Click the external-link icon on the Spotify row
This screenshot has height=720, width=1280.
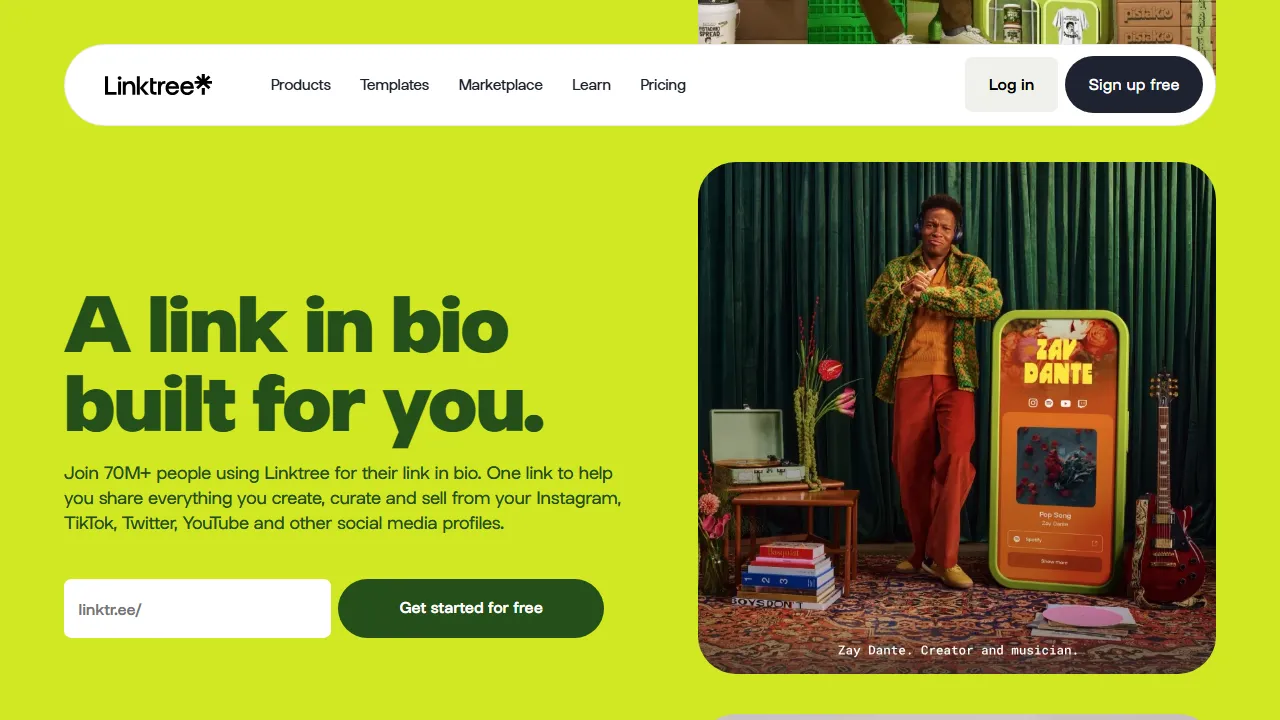(1094, 543)
